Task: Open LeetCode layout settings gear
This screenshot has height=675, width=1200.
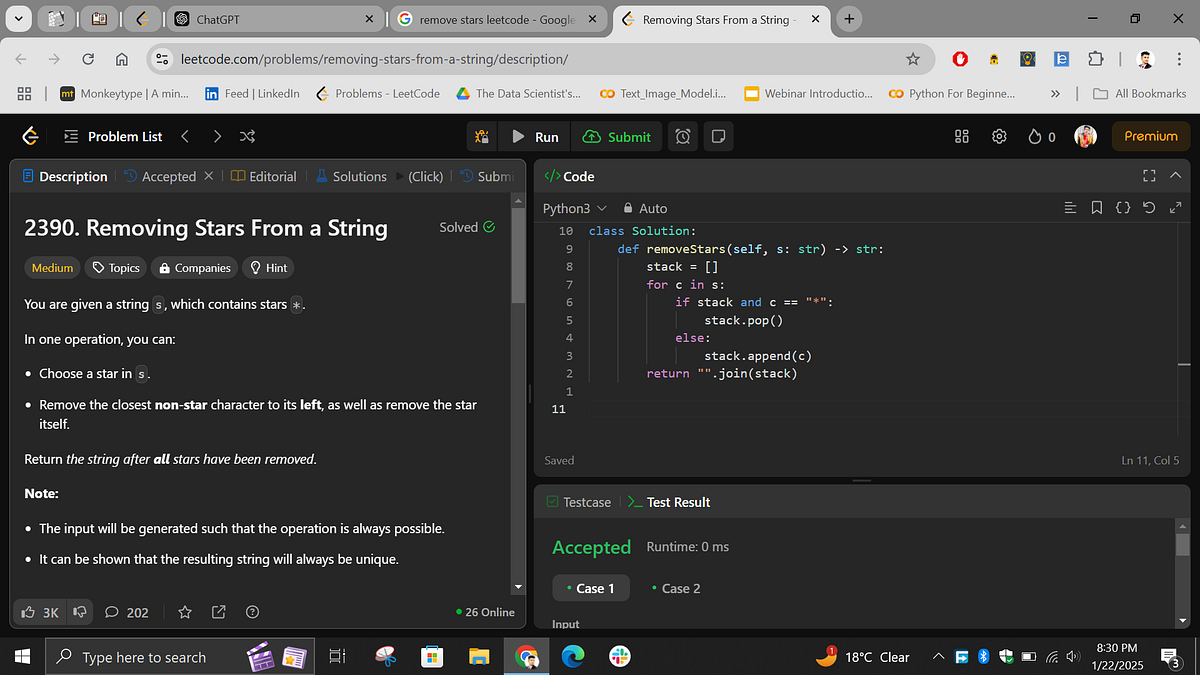Action: coord(999,136)
